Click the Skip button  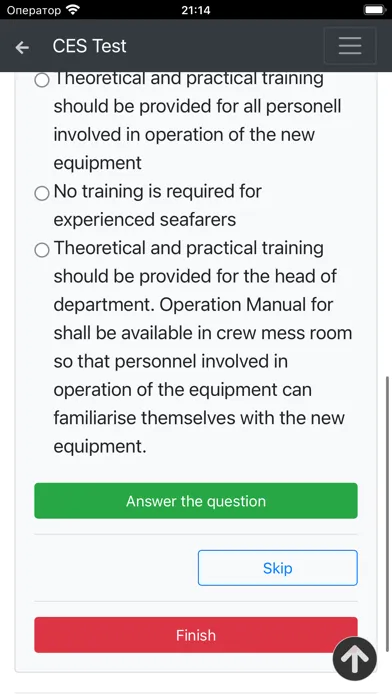[277, 568]
